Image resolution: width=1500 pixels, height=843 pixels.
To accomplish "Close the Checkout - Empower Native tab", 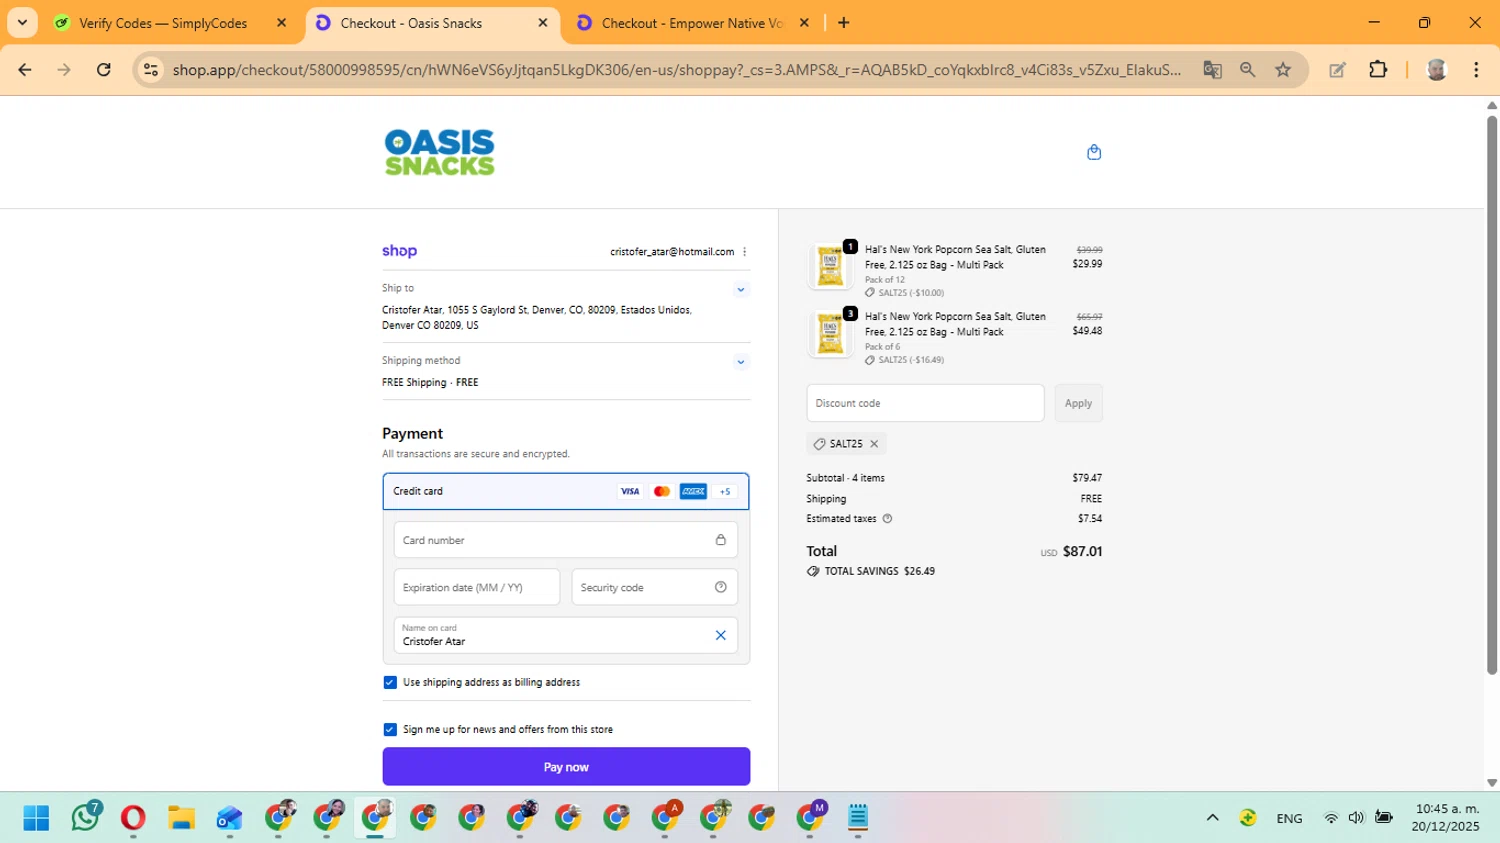I will tap(804, 23).
